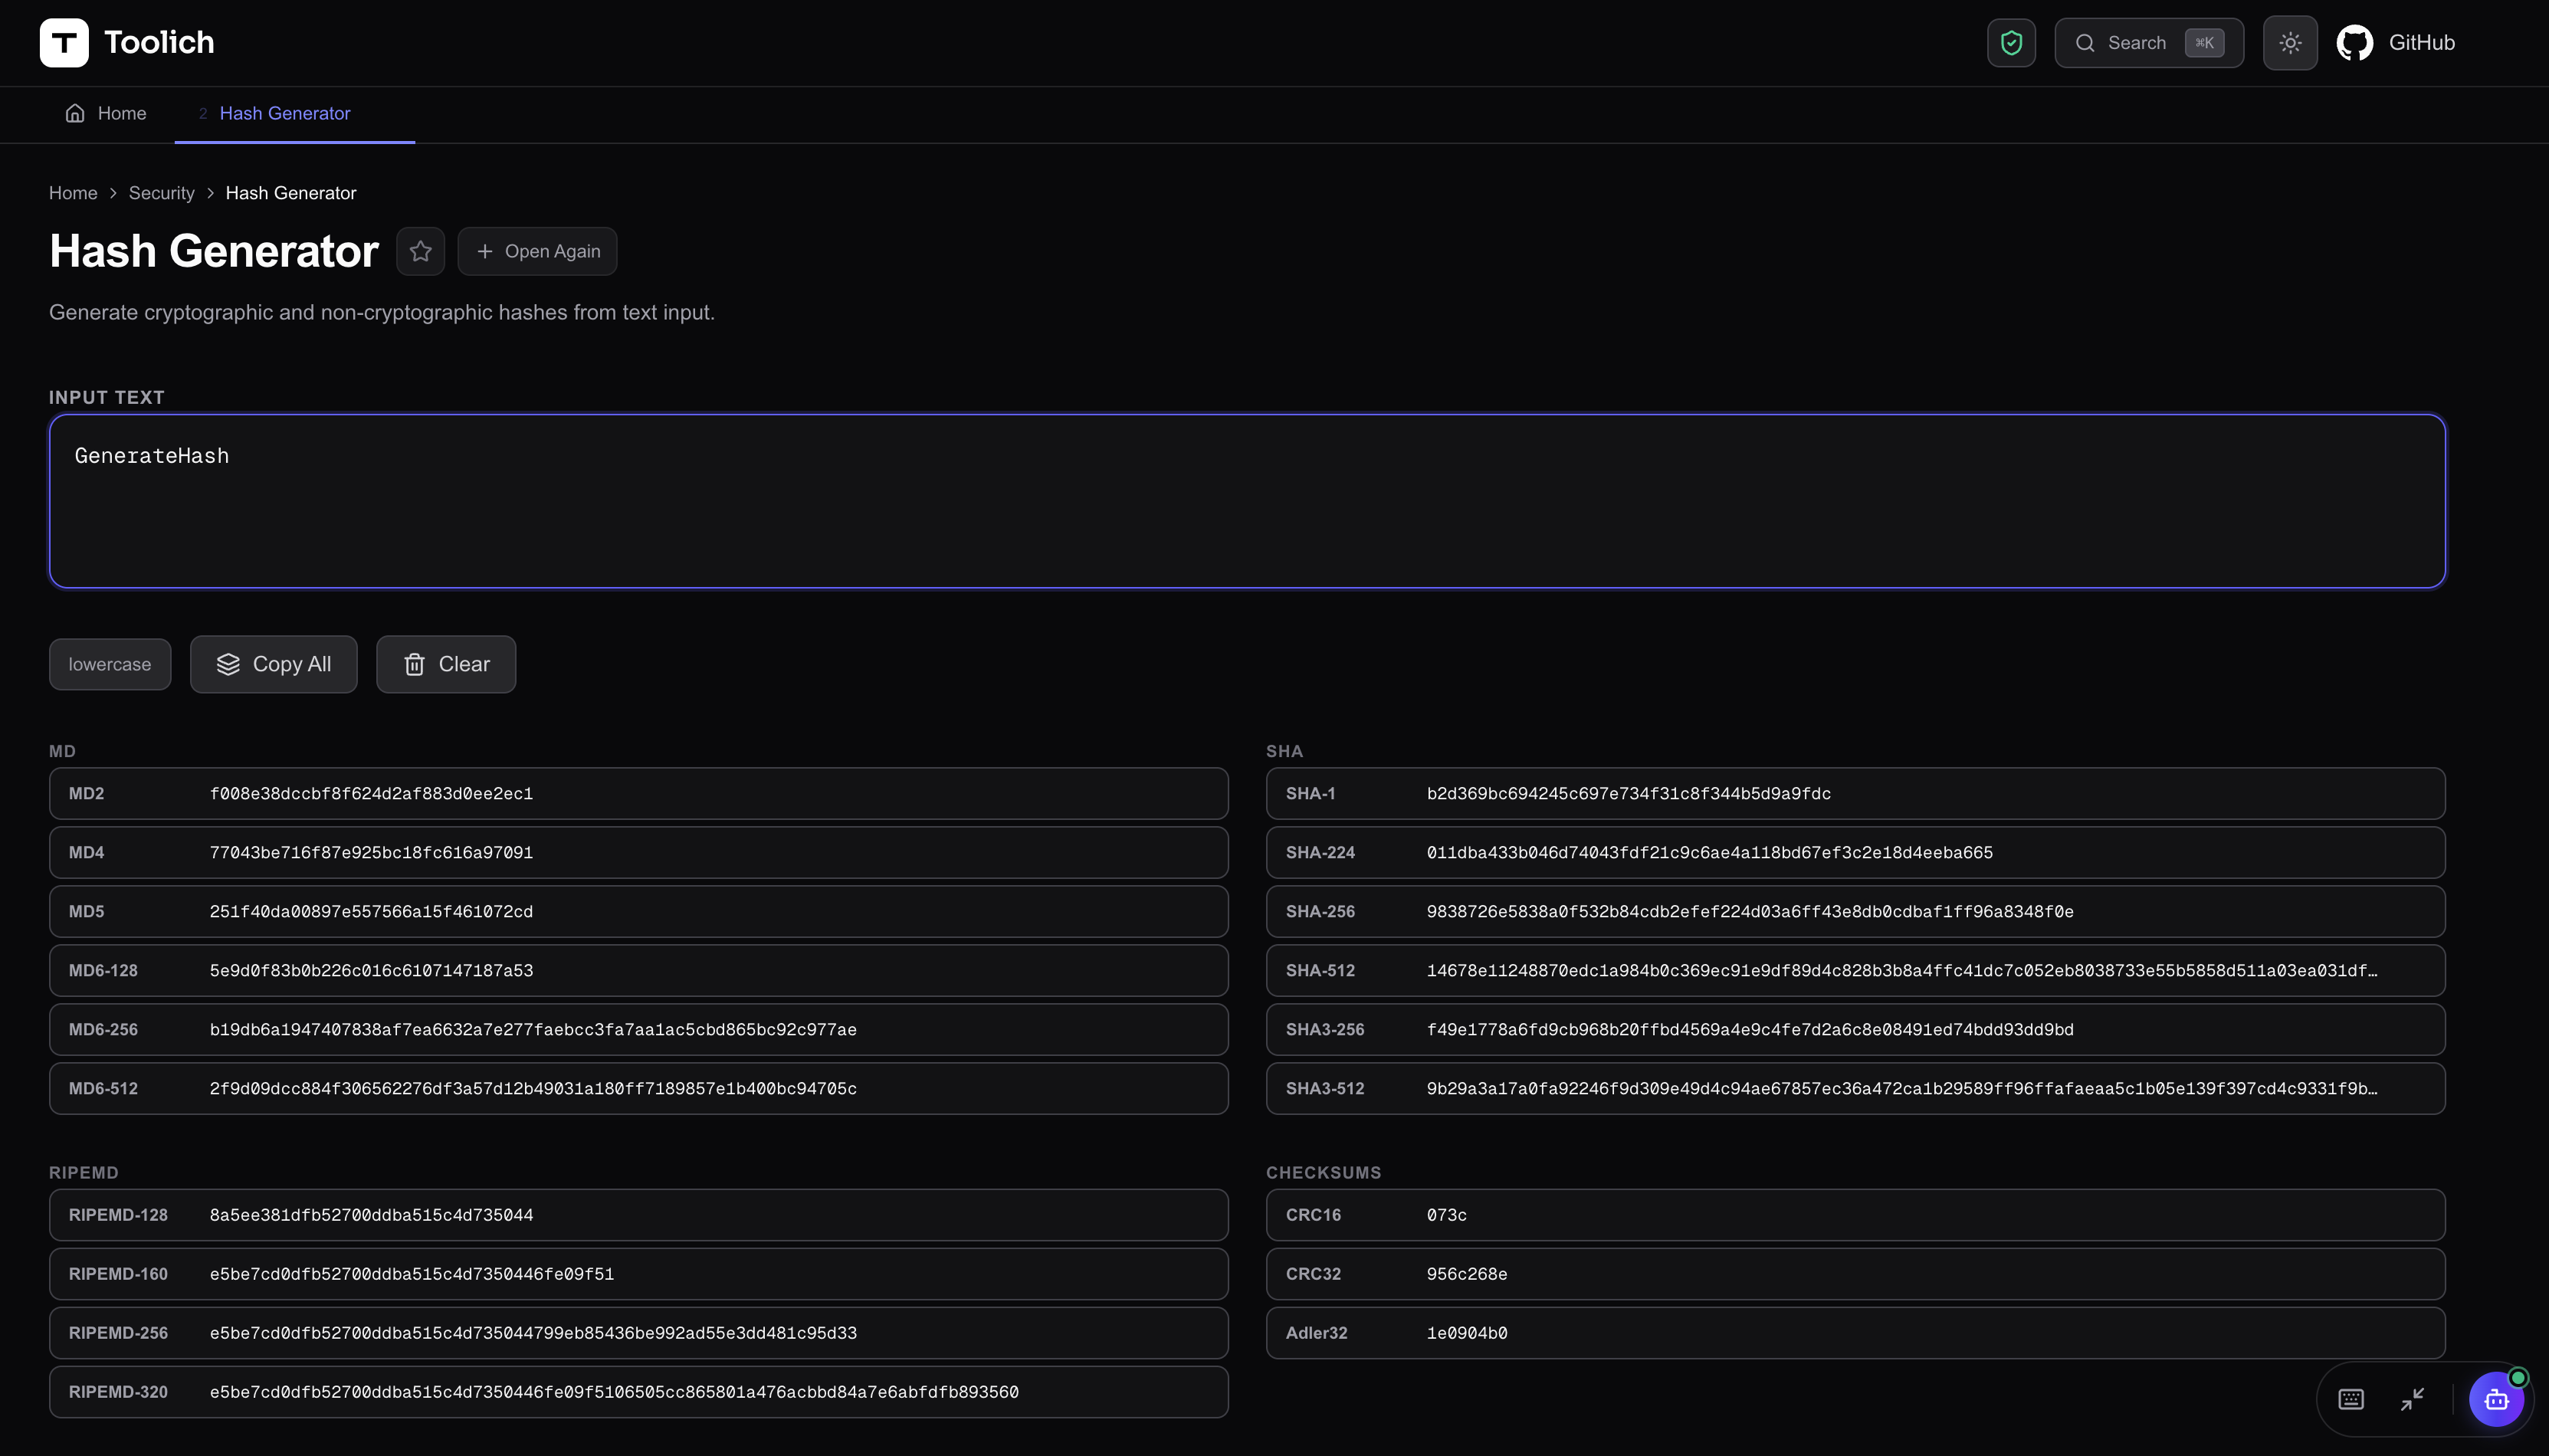This screenshot has width=2549, height=1456.
Task: Select the MD6-128 hash row
Action: (638, 970)
